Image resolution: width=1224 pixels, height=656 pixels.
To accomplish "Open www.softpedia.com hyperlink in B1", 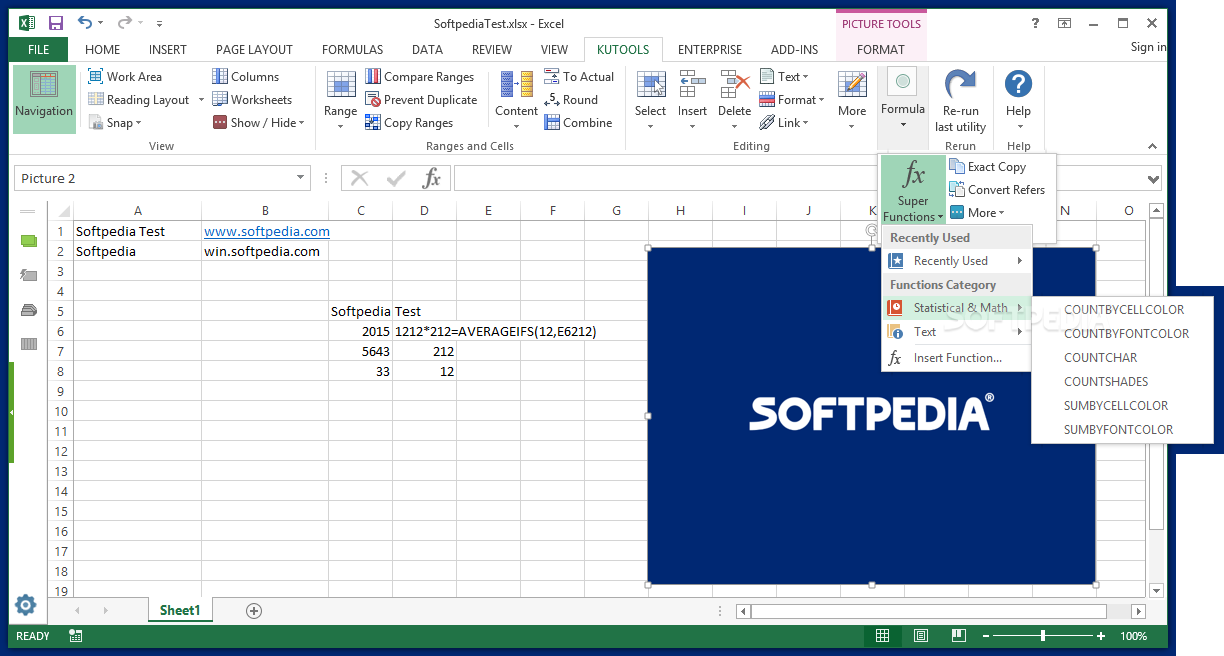I will (x=267, y=231).
